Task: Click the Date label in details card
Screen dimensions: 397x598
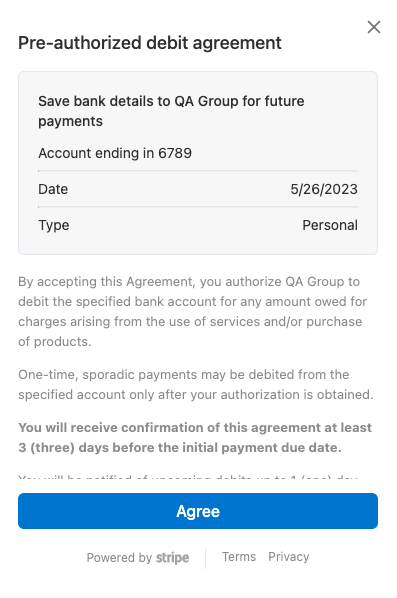Action: (x=53, y=189)
